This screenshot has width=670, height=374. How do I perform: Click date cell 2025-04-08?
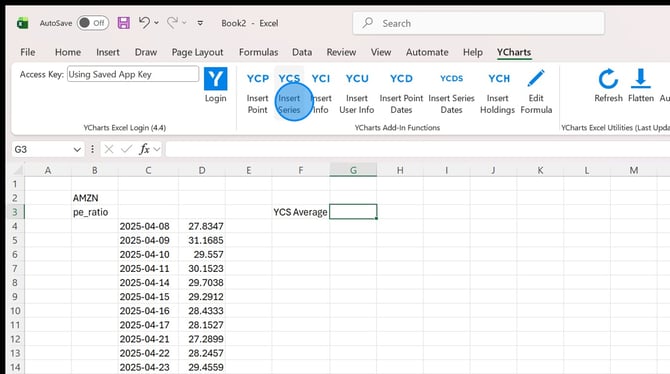148,226
